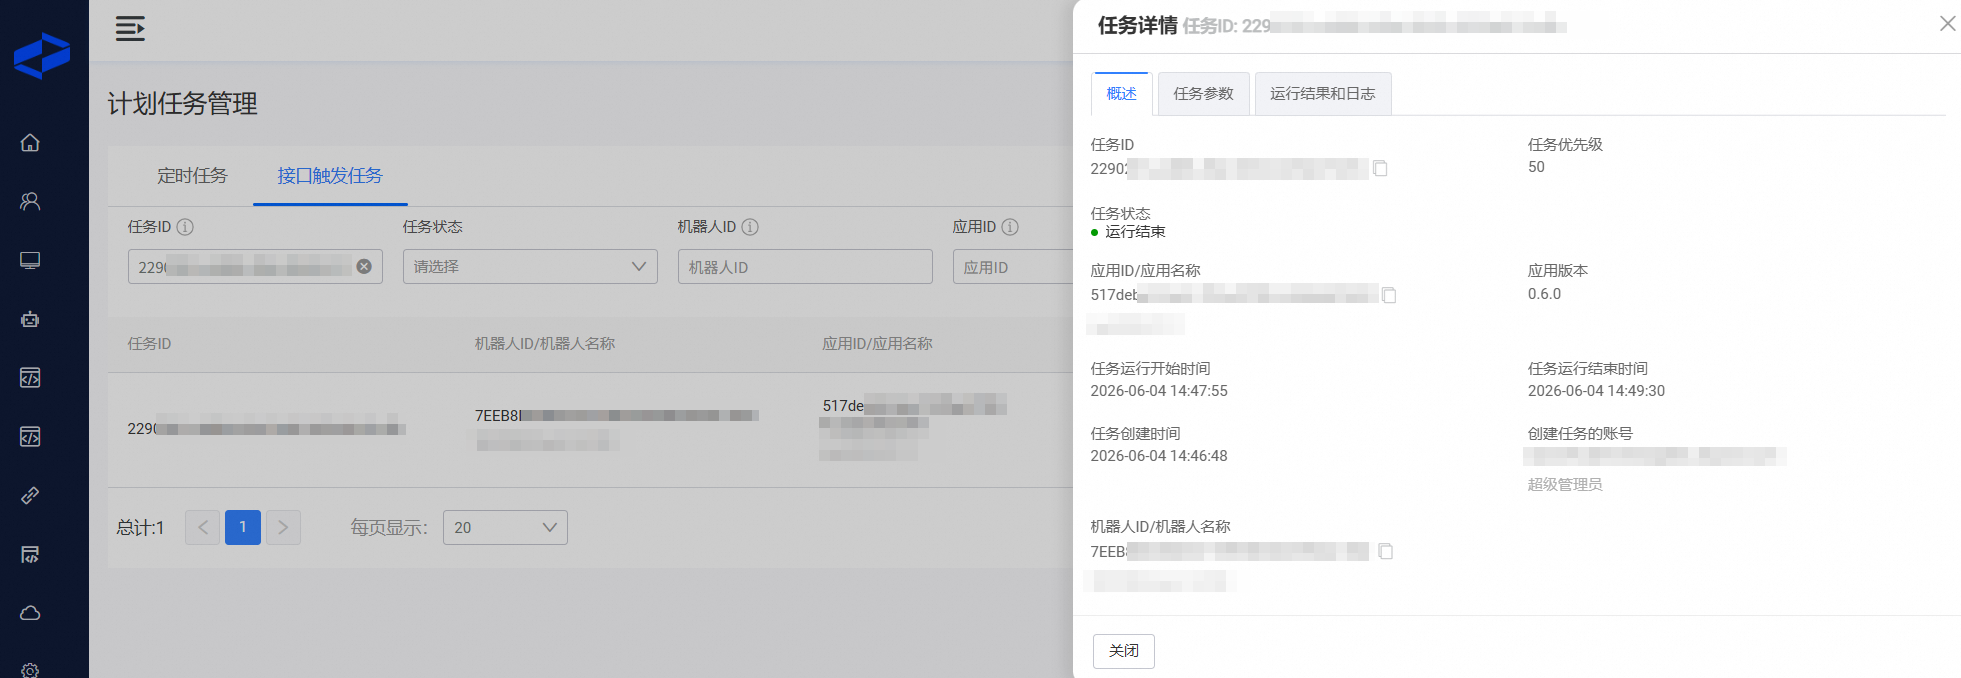Switch to the 任务参数 tab
The height and width of the screenshot is (678, 1961).
1204,94
